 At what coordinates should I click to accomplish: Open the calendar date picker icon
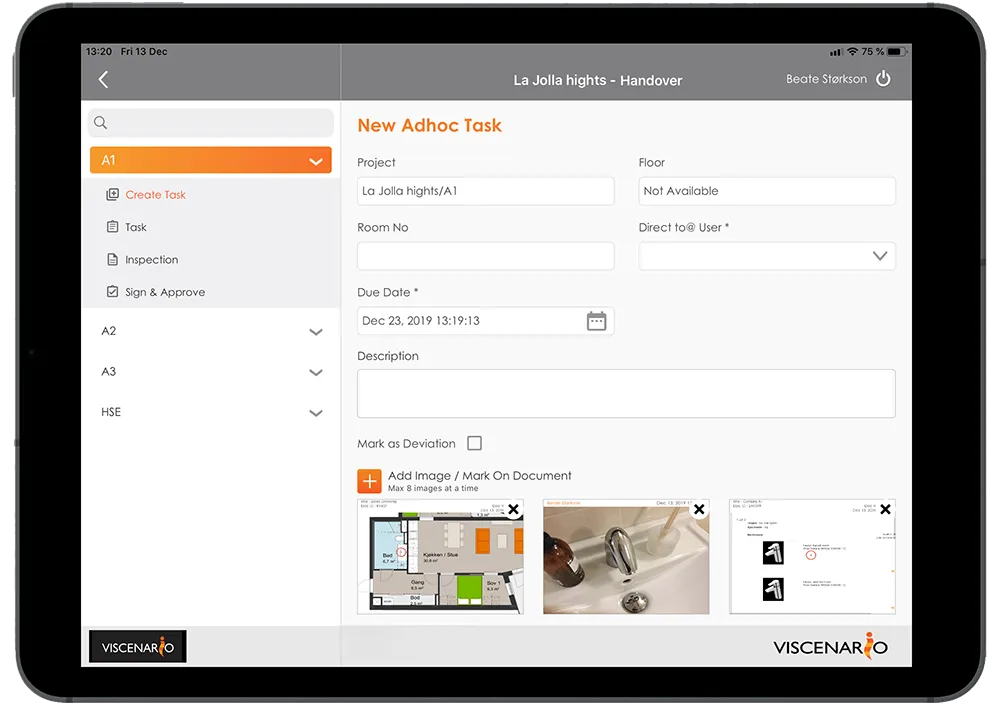click(x=596, y=321)
